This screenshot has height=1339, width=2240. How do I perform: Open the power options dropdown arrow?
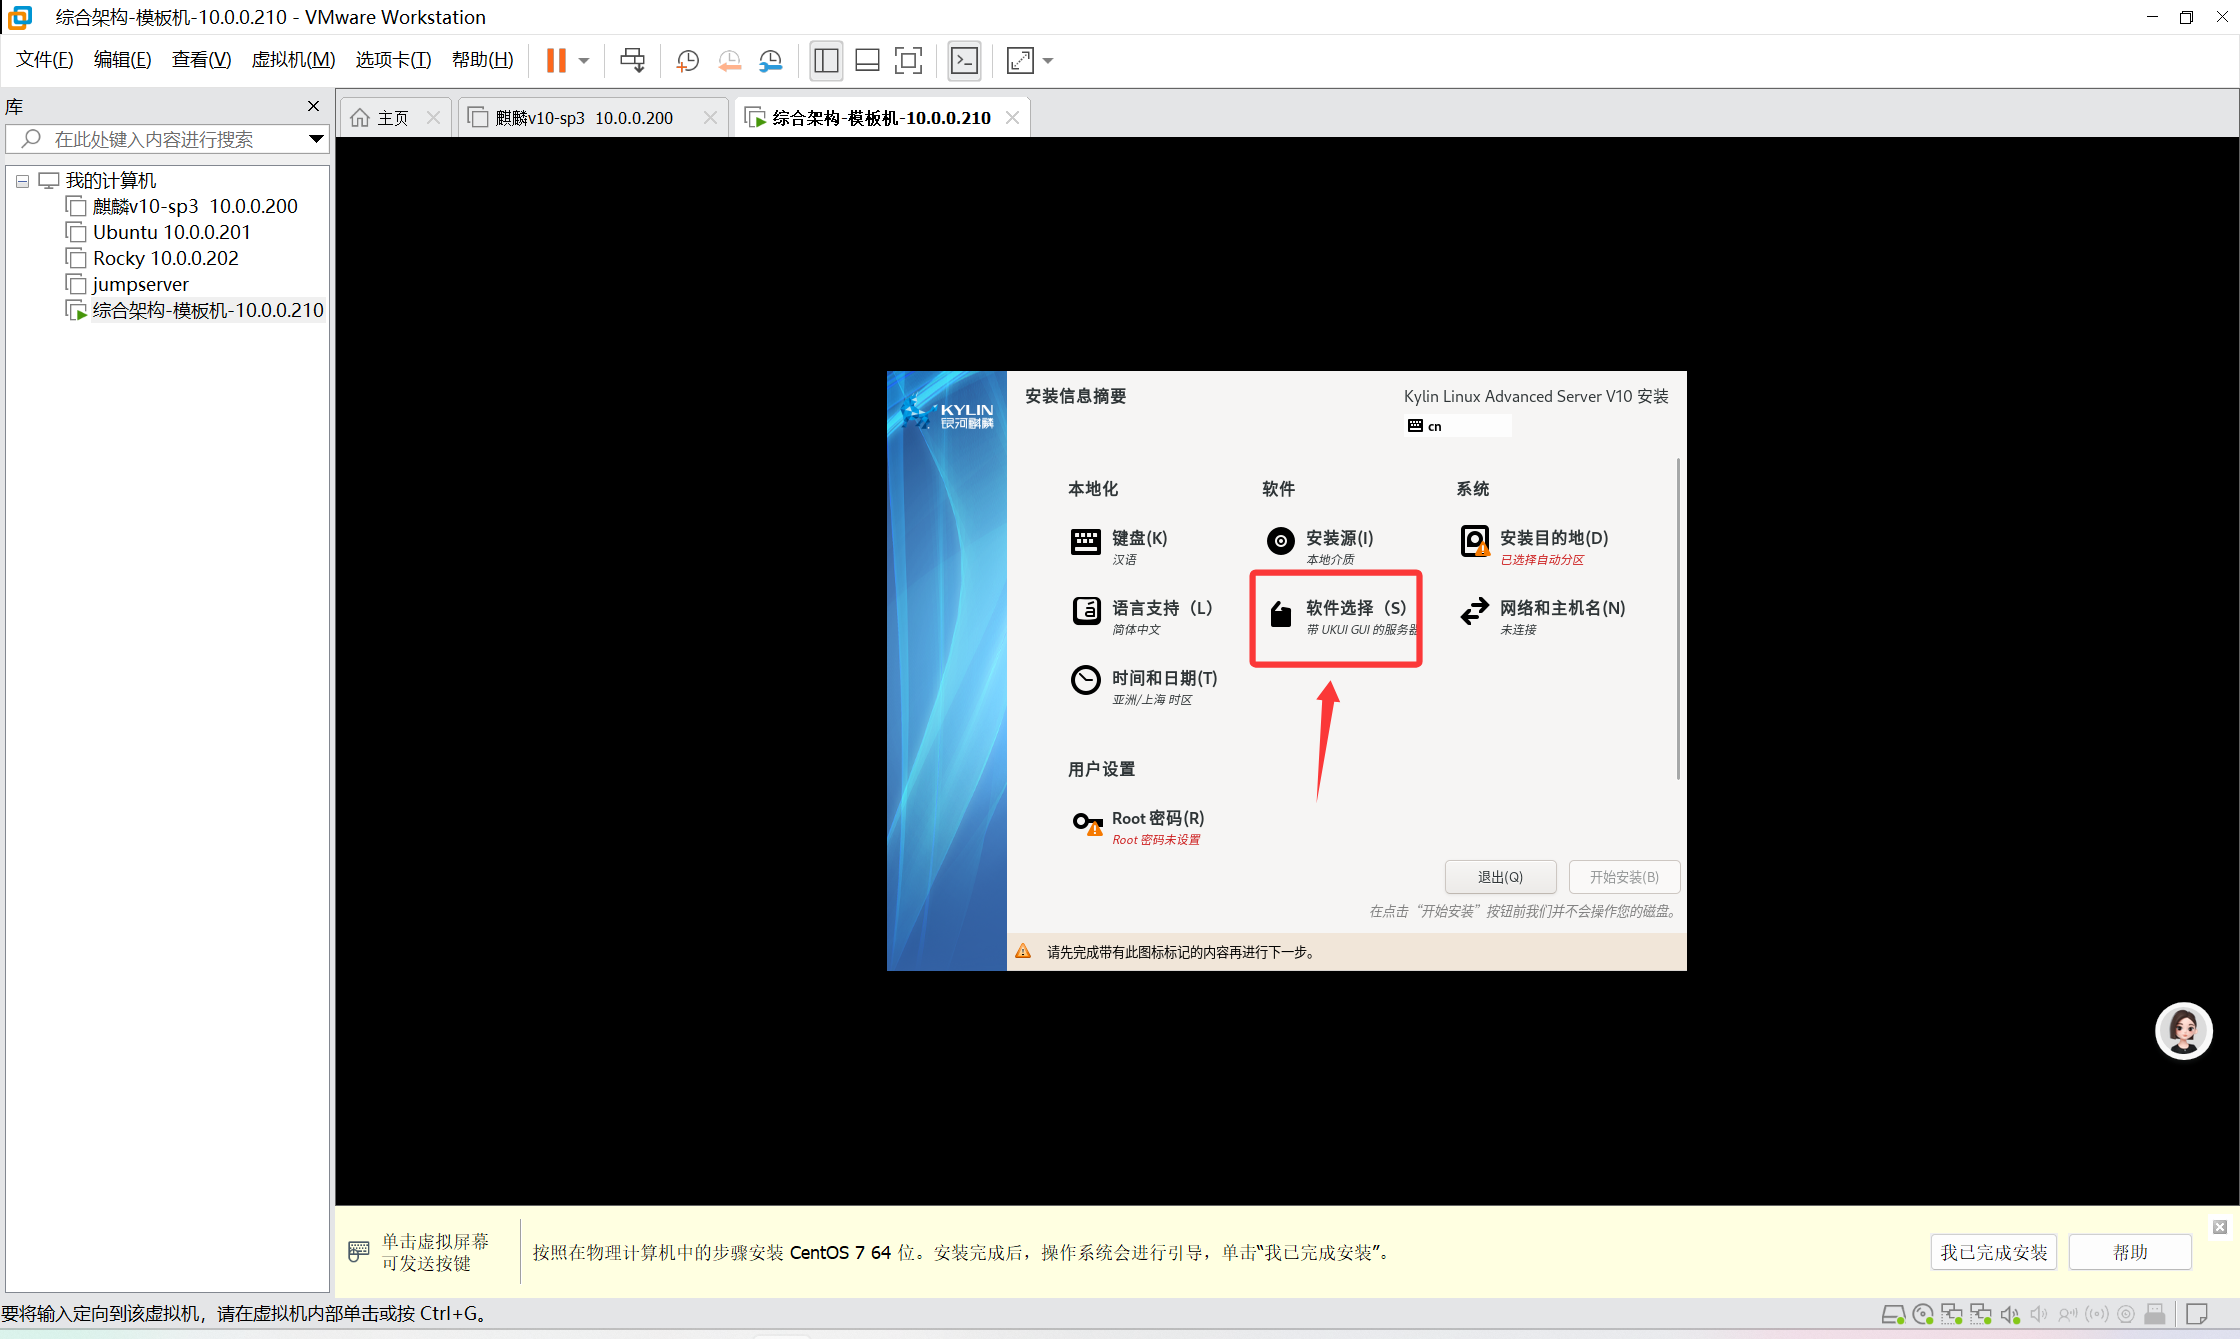(584, 61)
